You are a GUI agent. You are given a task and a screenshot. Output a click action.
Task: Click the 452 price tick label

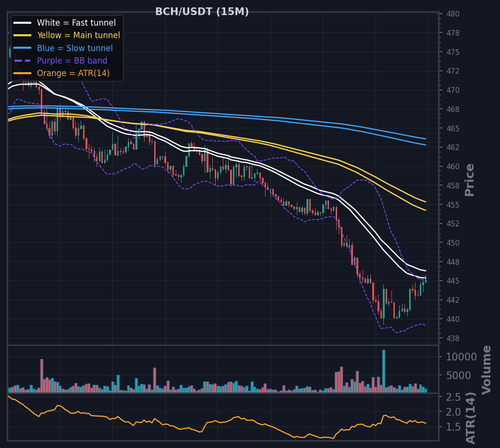tap(453, 224)
